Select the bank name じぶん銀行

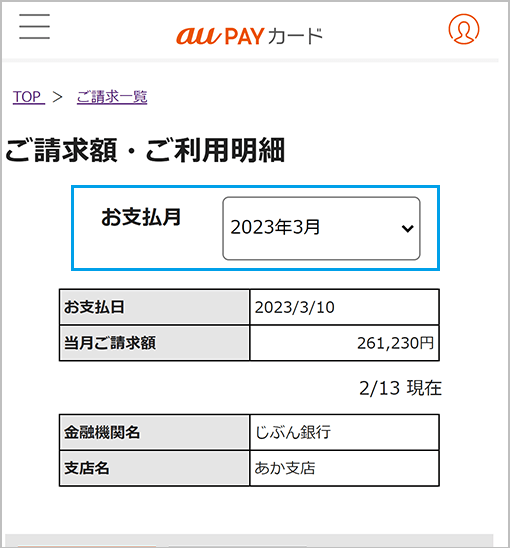293,433
